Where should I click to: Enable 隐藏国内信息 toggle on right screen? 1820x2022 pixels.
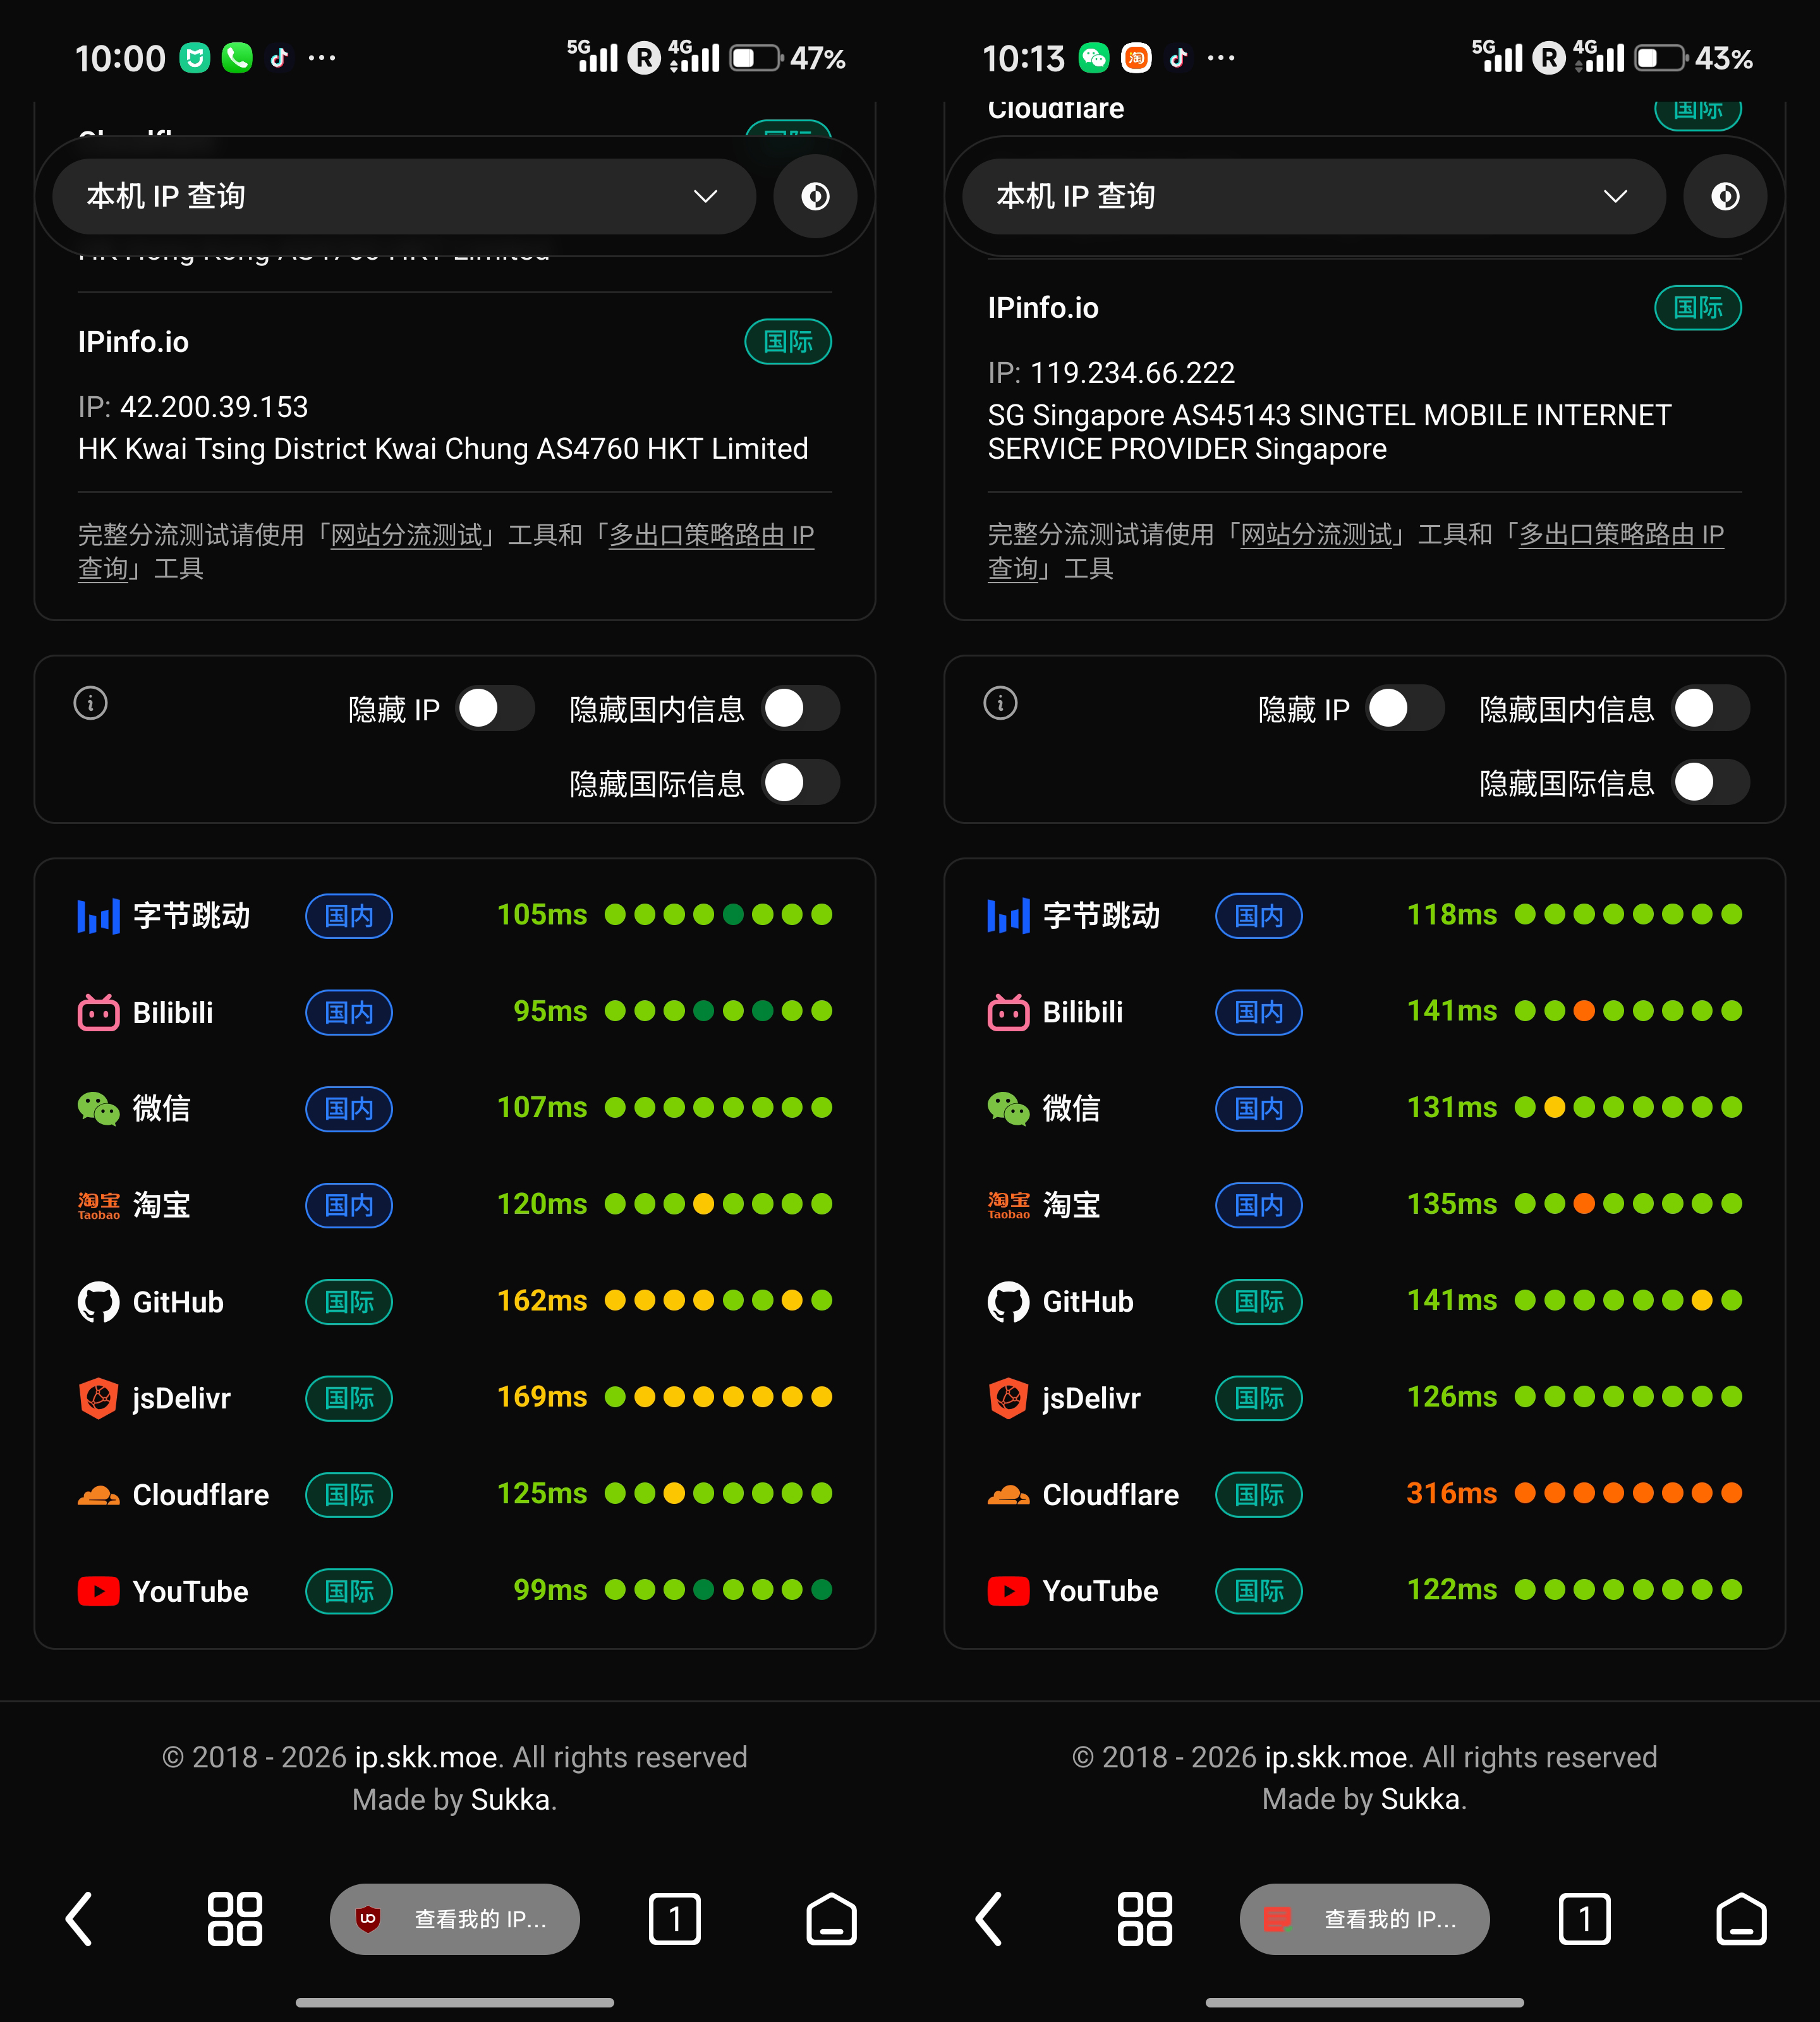coord(1710,709)
